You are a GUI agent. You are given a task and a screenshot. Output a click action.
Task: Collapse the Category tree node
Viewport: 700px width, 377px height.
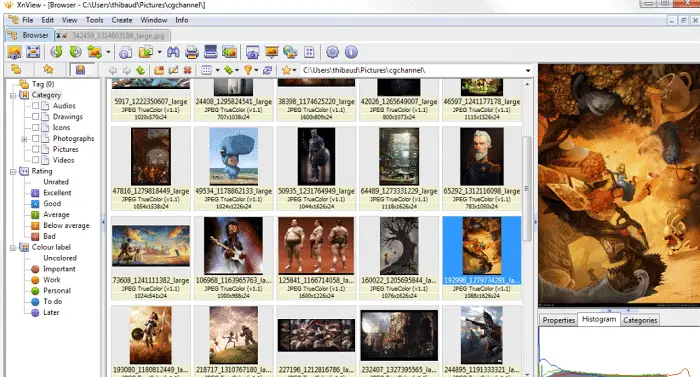(13, 95)
